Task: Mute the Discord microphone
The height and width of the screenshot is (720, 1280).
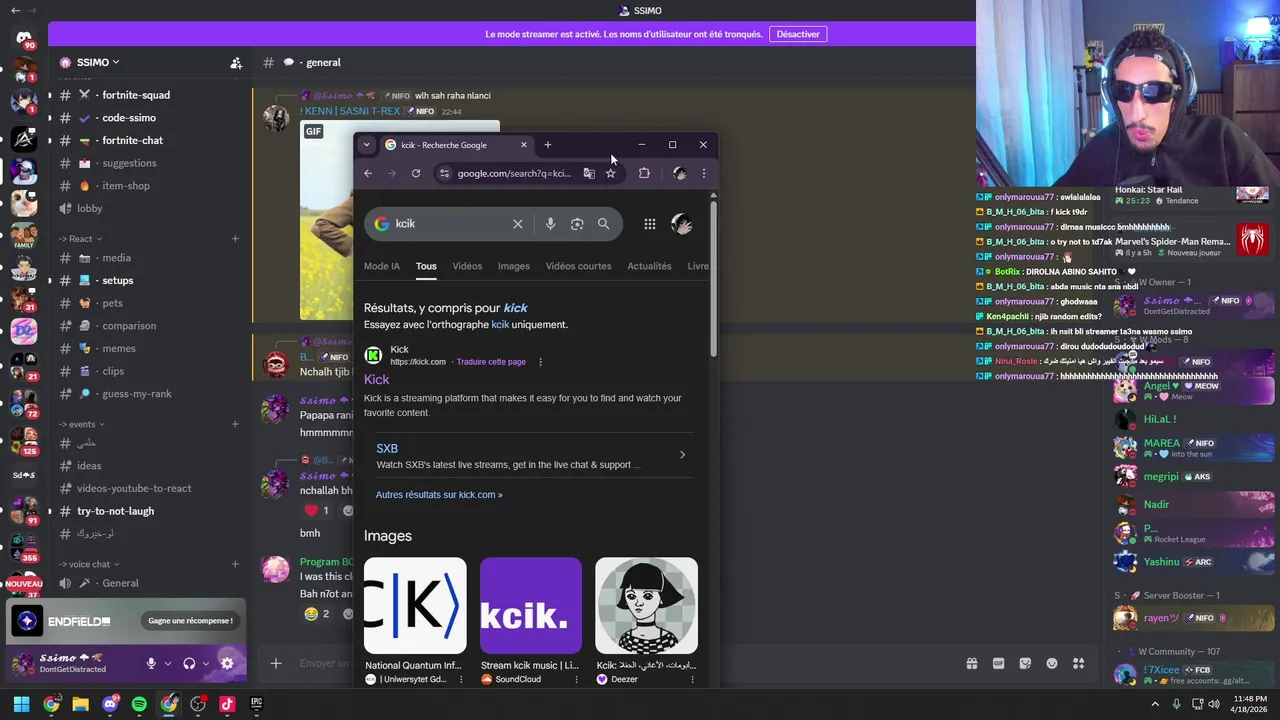Action: [x=151, y=663]
